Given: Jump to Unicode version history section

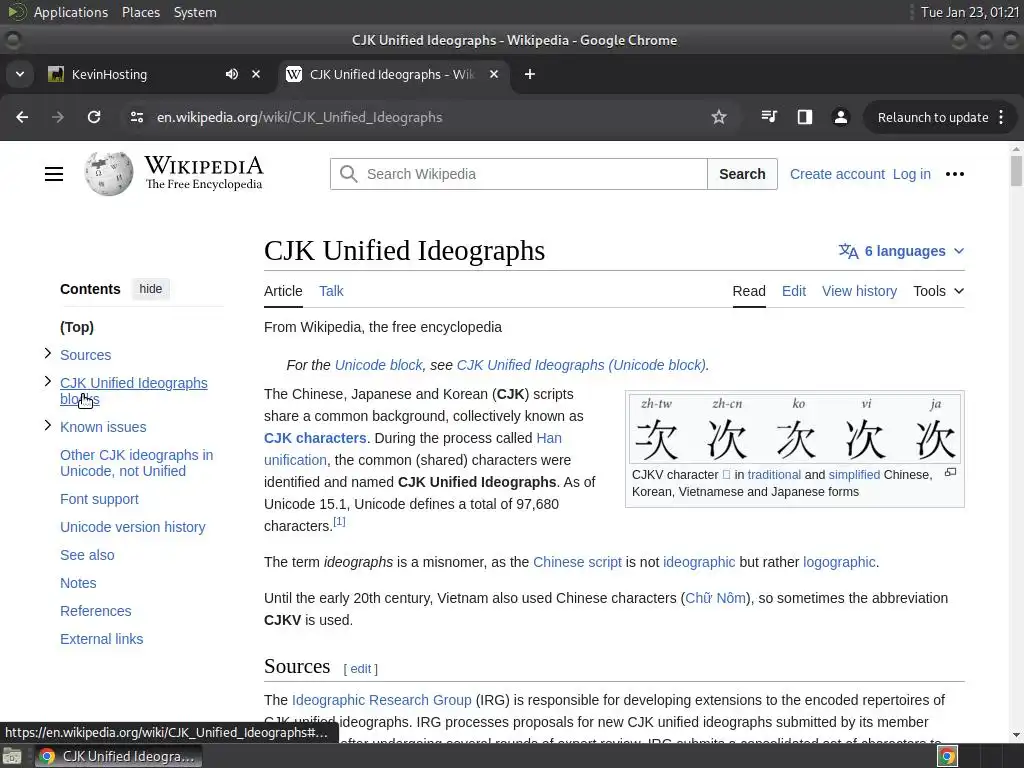Looking at the screenshot, I should (x=133, y=527).
